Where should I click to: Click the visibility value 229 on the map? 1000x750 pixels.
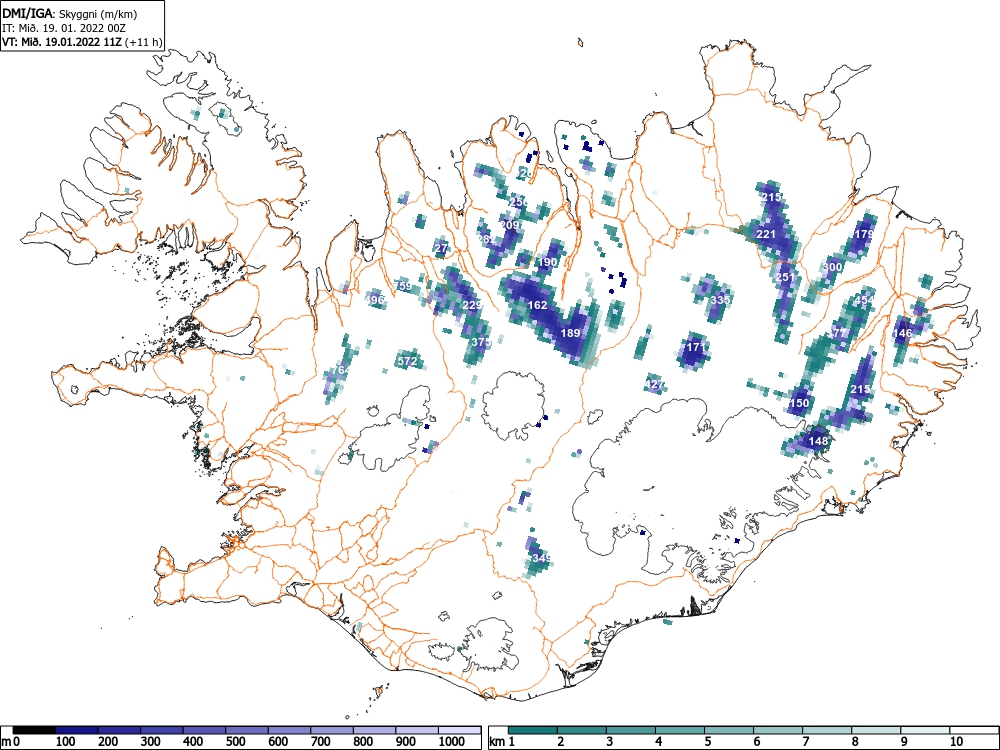[472, 305]
